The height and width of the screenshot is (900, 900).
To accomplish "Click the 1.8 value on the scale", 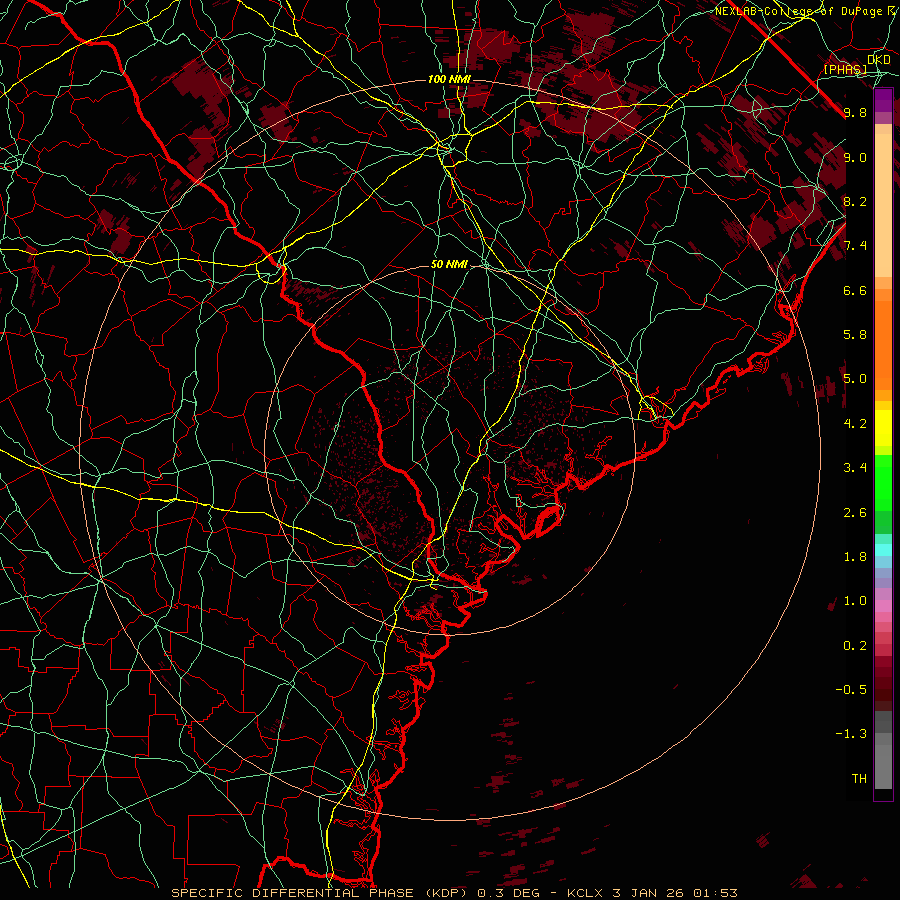I will coord(855,557).
